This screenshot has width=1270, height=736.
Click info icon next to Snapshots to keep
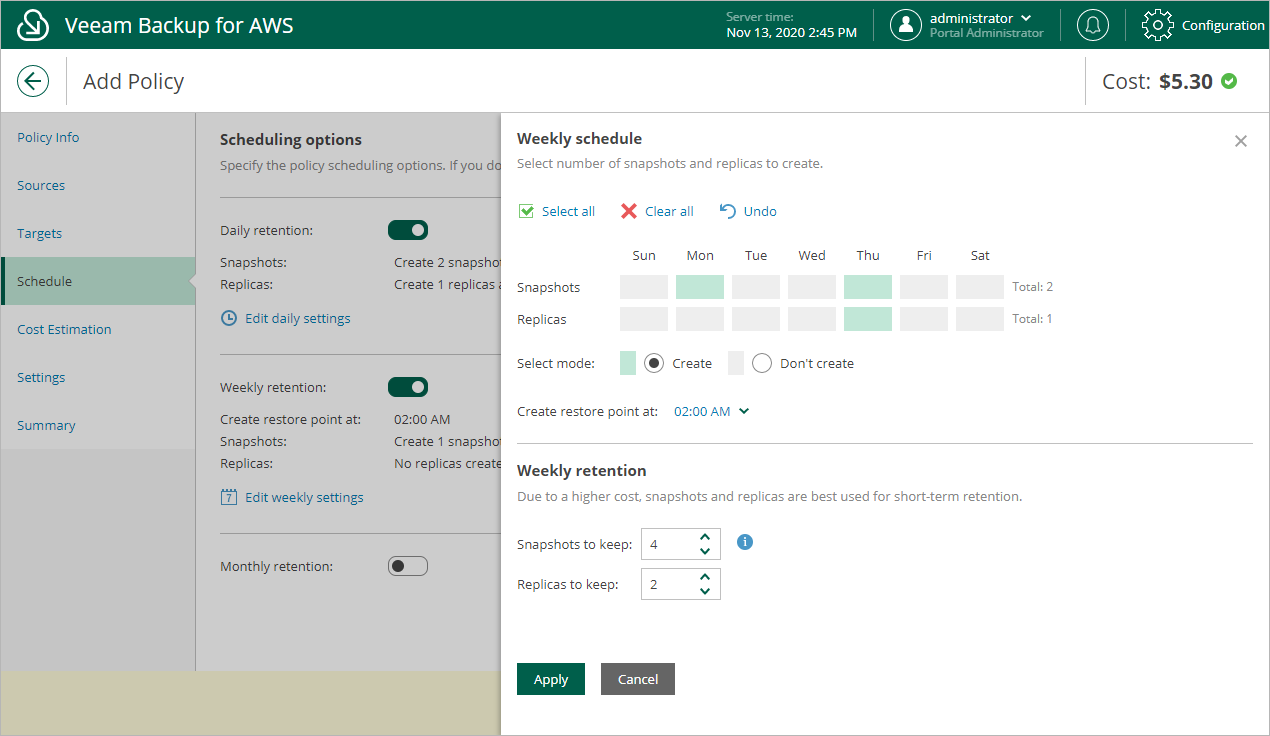coord(744,542)
